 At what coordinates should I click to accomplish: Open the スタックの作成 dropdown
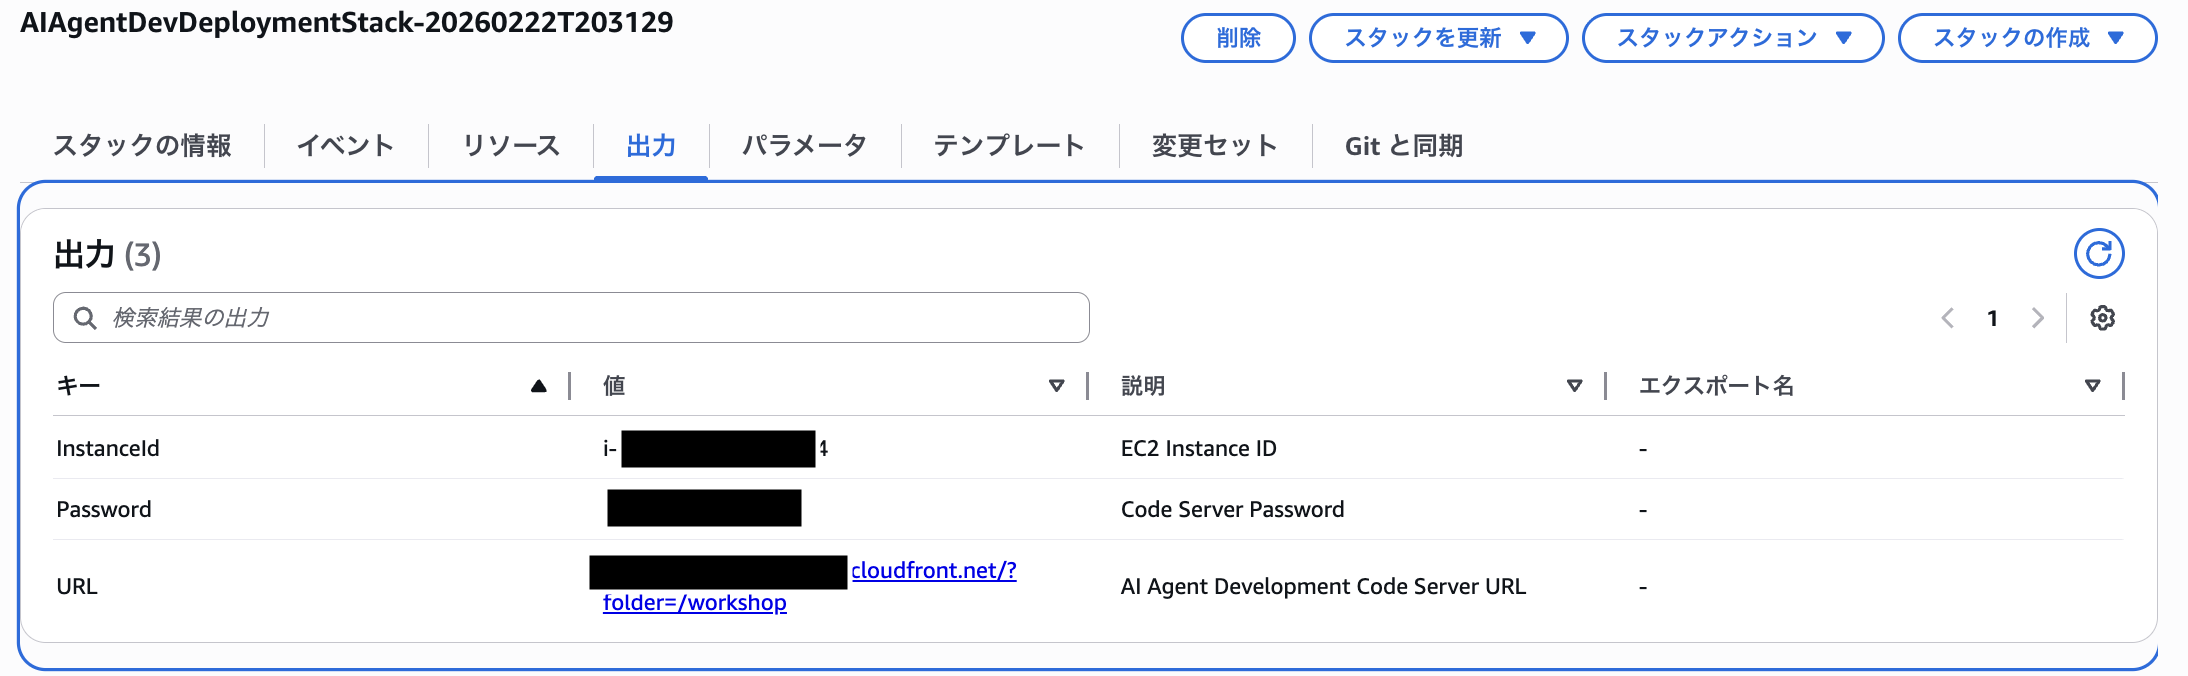point(2027,38)
